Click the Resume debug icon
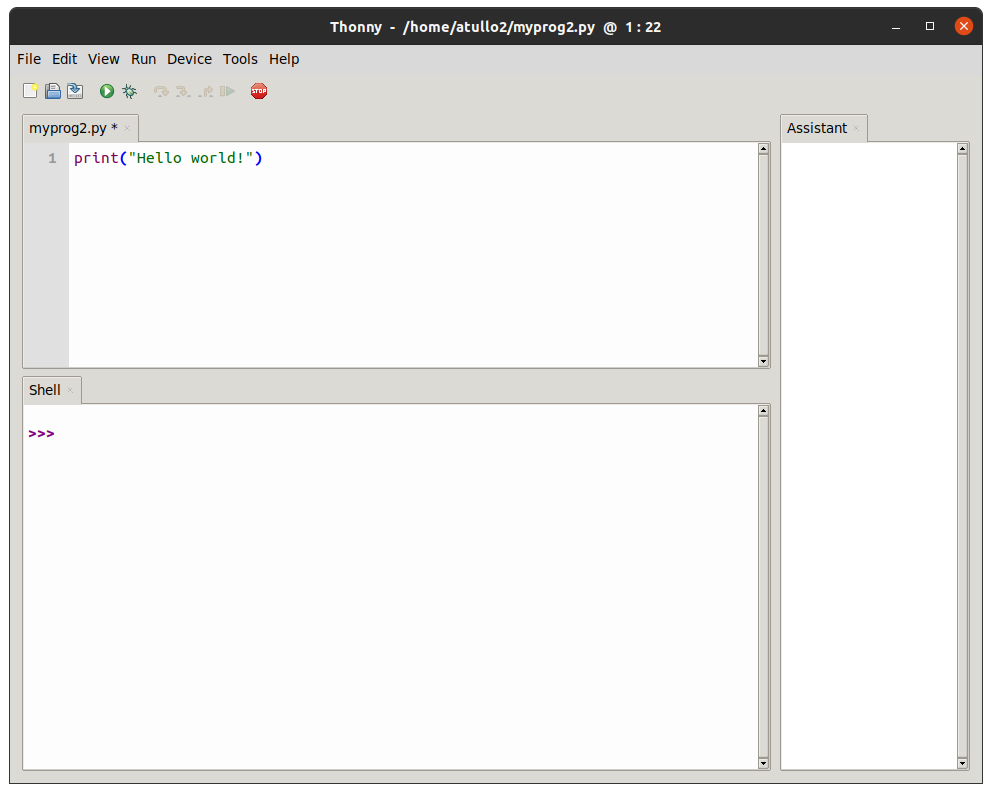The height and width of the screenshot is (793, 992). (227, 91)
